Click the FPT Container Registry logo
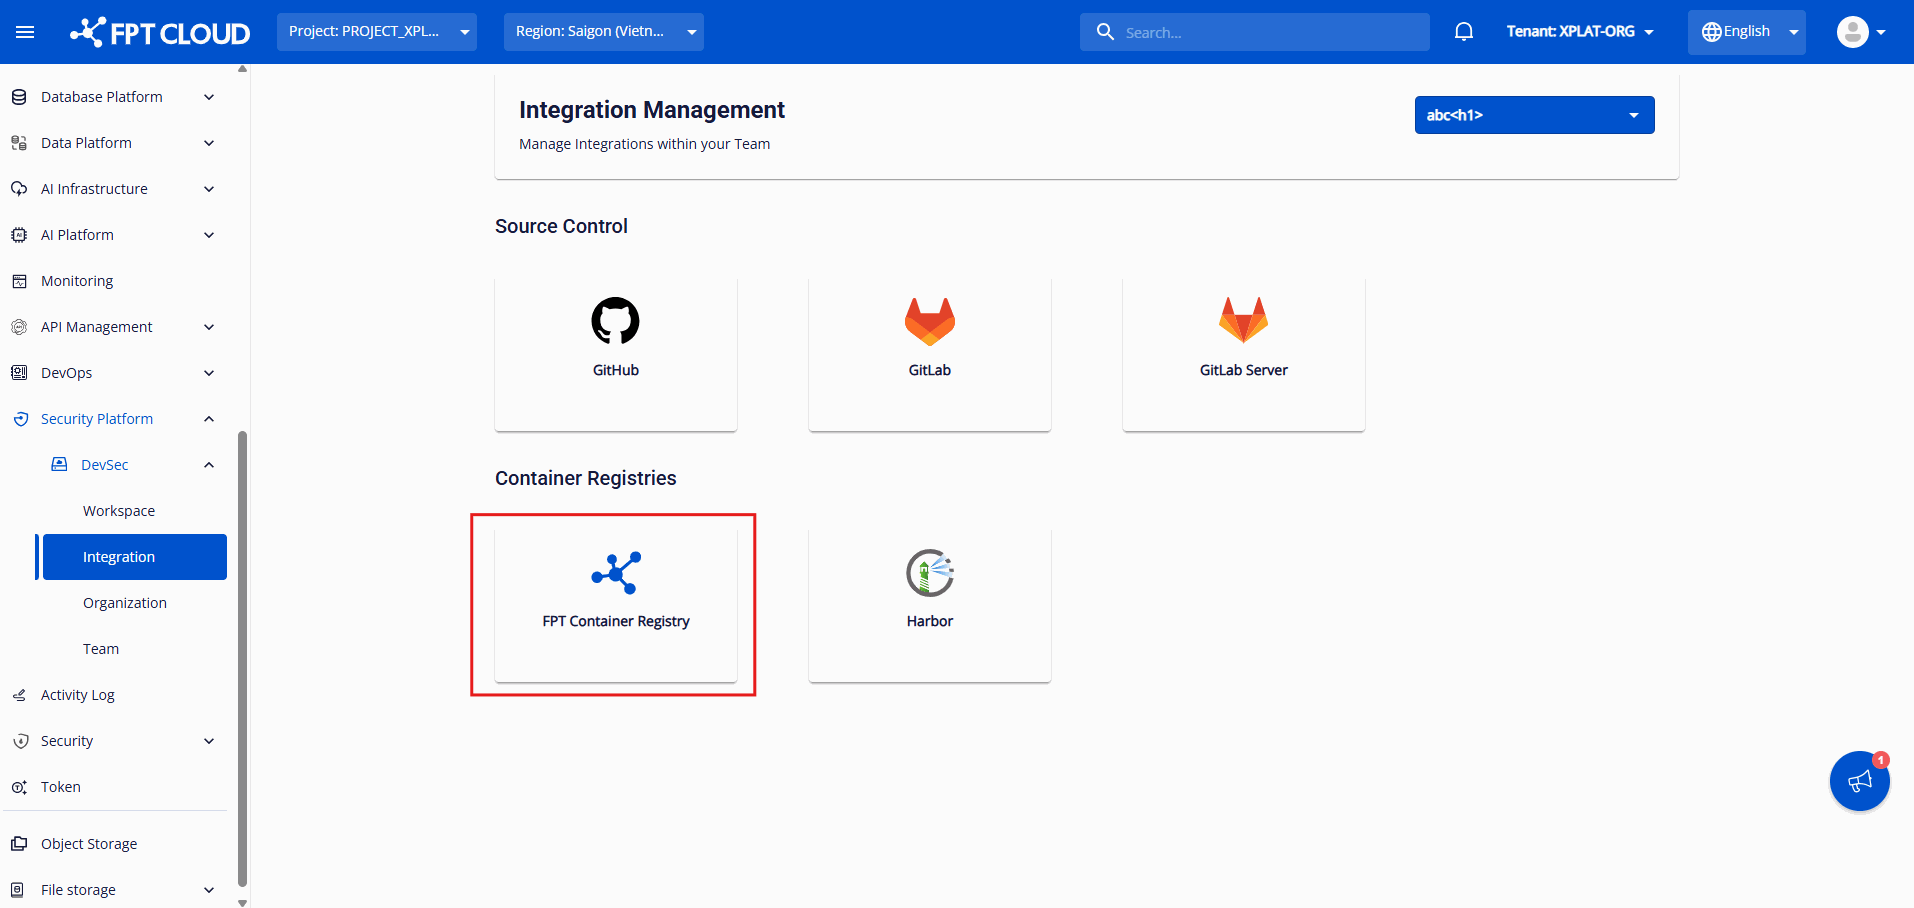 (x=616, y=573)
